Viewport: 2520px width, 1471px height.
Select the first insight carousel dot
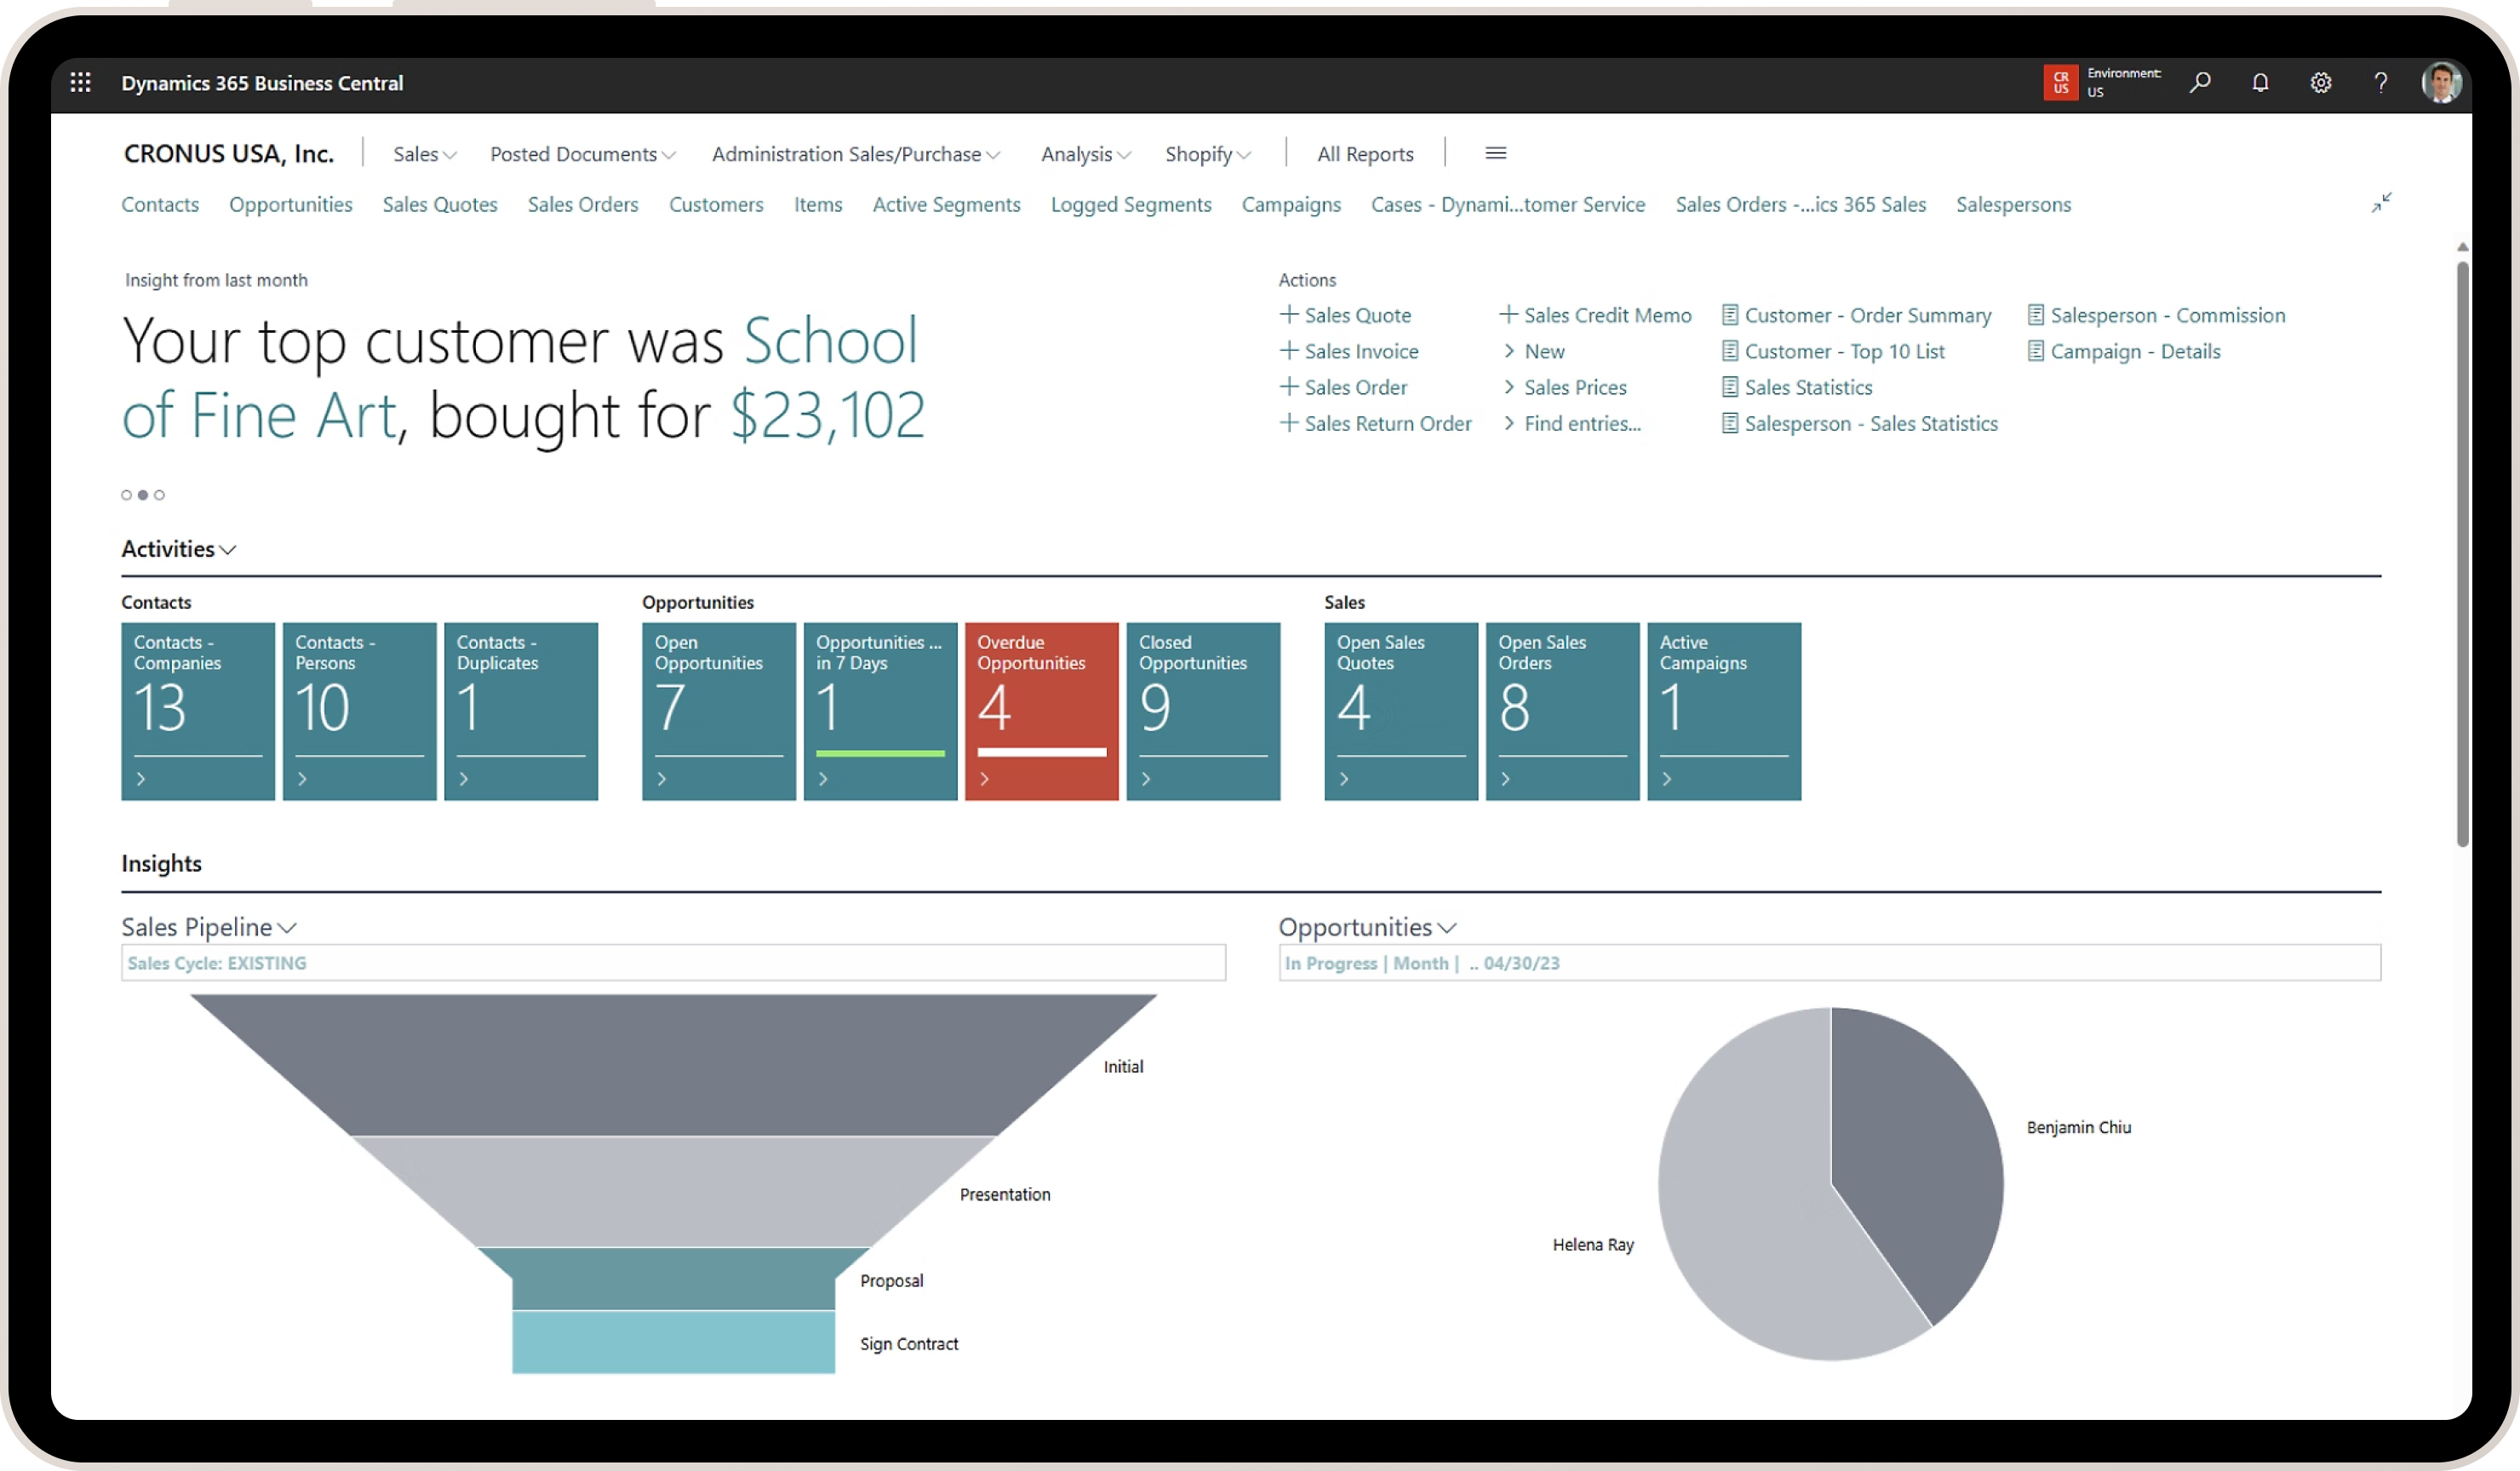pyautogui.click(x=126, y=495)
